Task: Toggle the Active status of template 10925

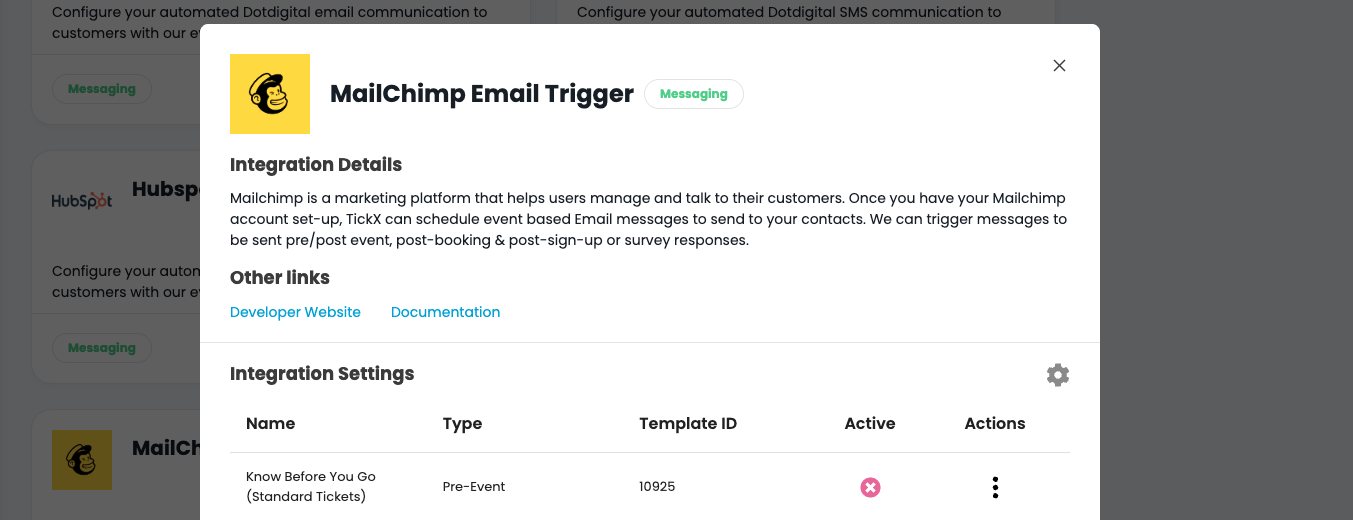Action: pos(870,487)
